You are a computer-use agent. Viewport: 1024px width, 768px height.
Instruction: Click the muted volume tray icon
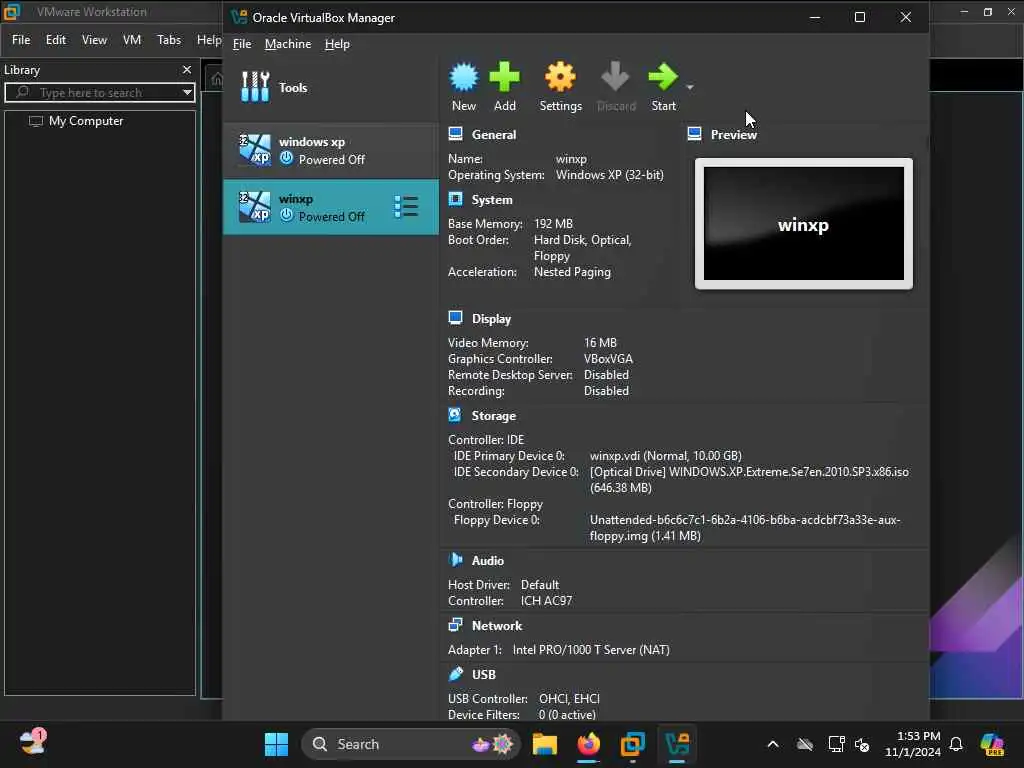(862, 744)
